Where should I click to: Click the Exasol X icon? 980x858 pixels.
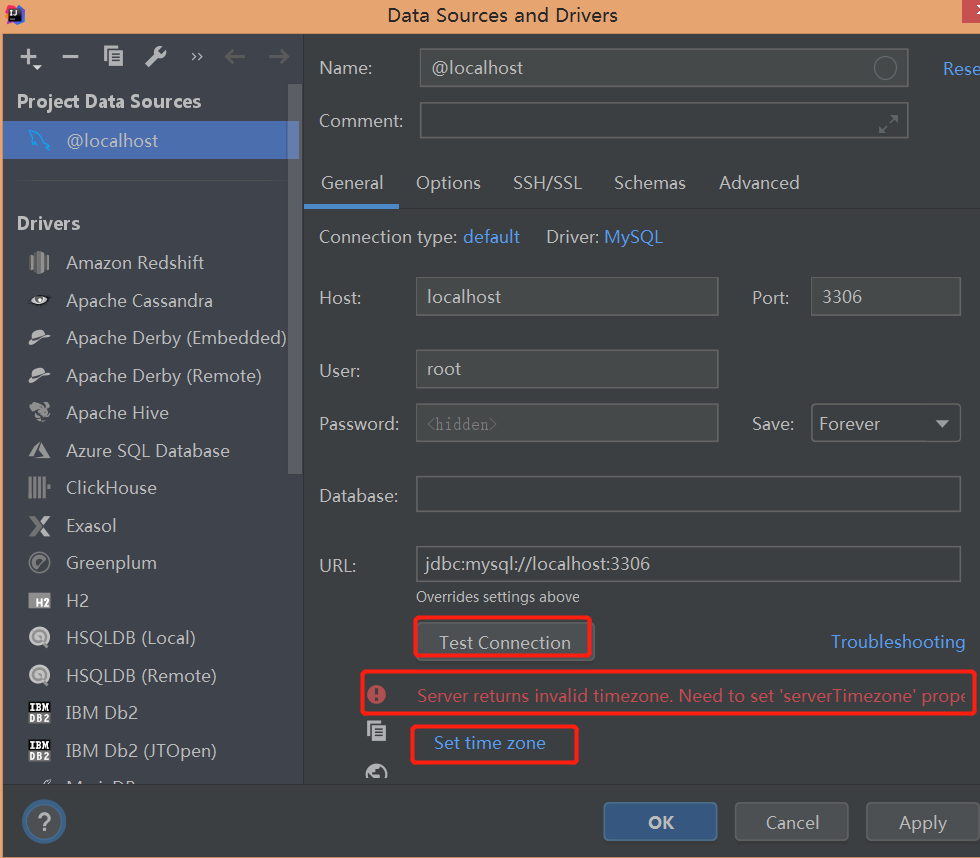(x=39, y=526)
